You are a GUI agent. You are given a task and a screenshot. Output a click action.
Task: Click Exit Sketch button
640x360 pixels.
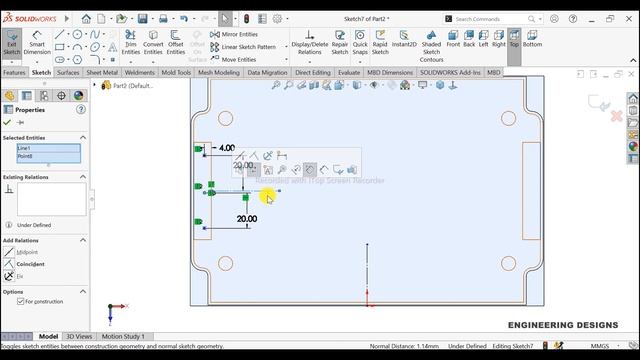coord(11,43)
